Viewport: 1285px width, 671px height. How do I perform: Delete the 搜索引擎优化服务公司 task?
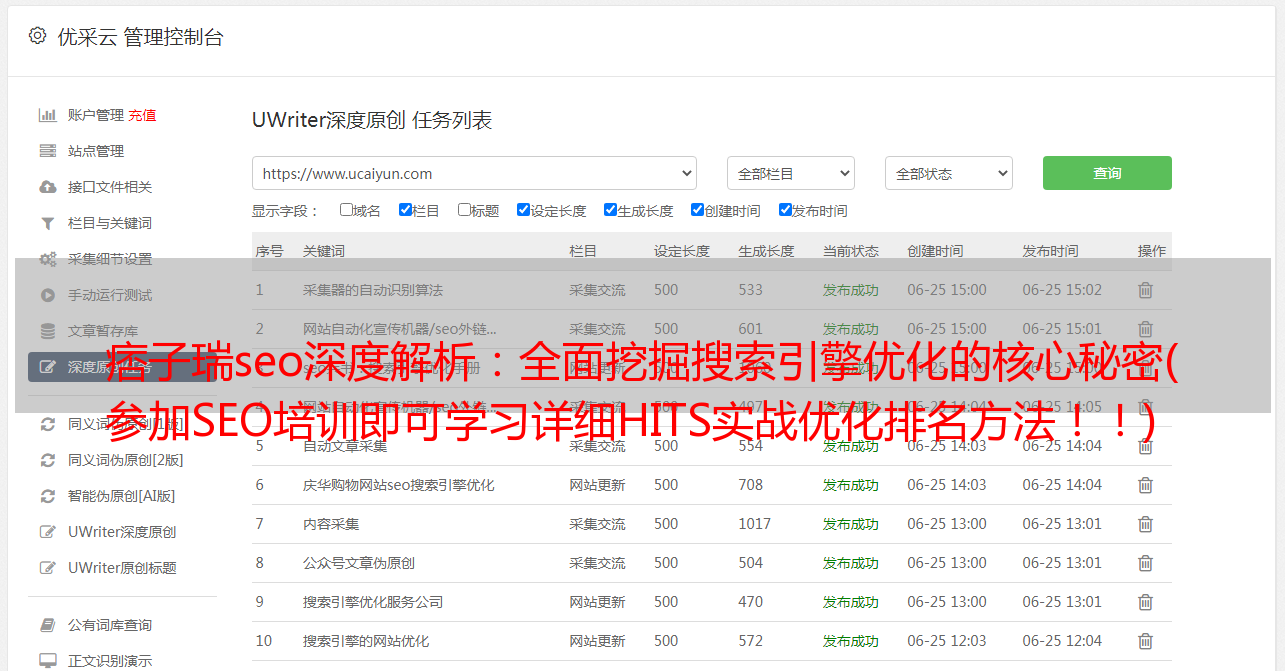click(1145, 602)
